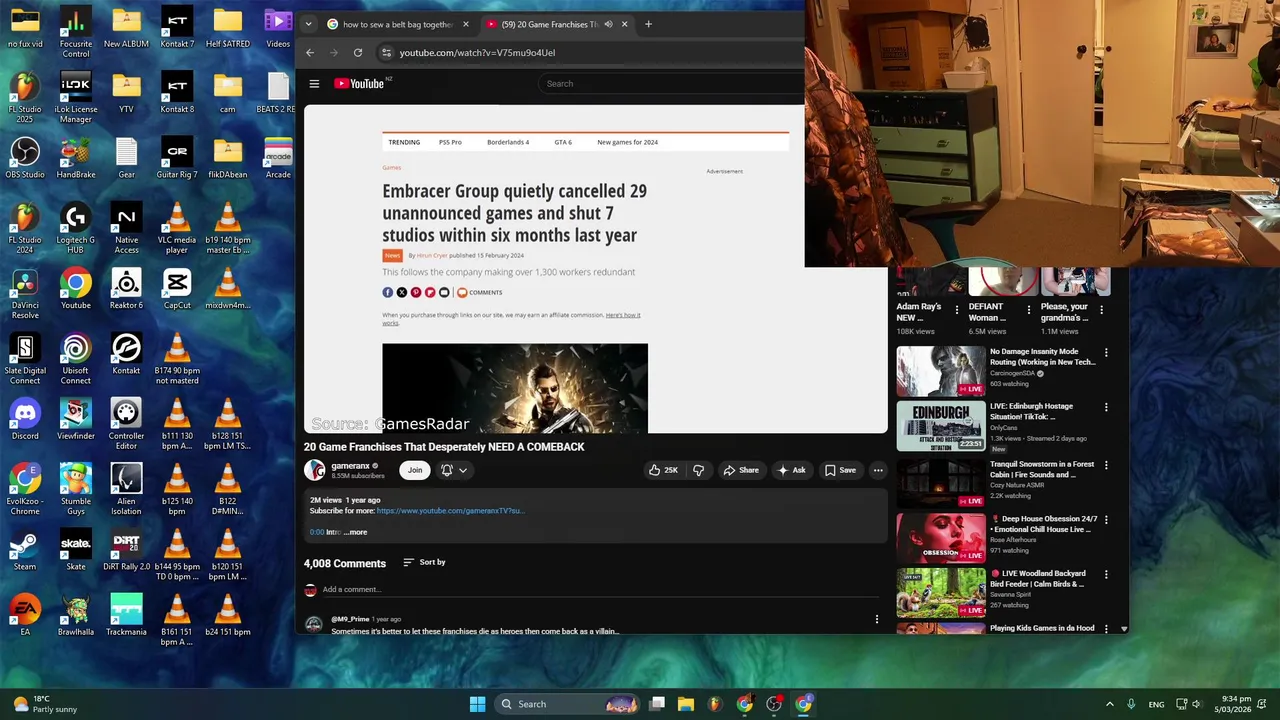Viewport: 1280px width, 720px height.
Task: Open the Windows Start menu
Action: pos(478,704)
